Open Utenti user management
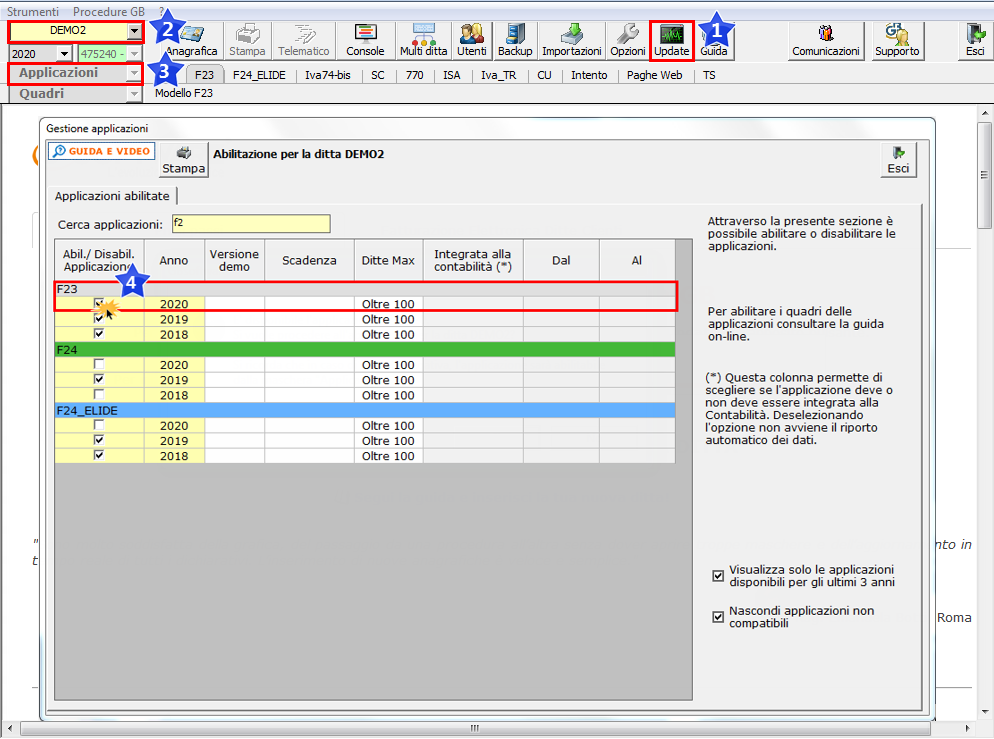This screenshot has height=739, width=994. [x=472, y=41]
